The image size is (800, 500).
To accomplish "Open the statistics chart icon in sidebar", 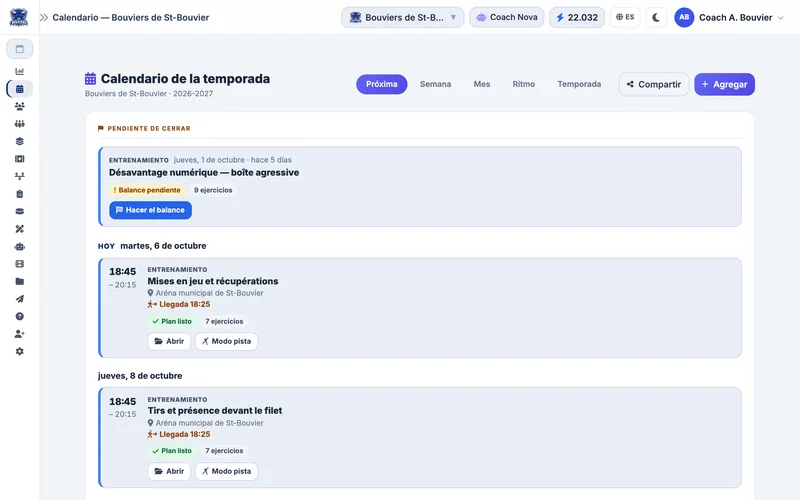I will [x=19, y=71].
